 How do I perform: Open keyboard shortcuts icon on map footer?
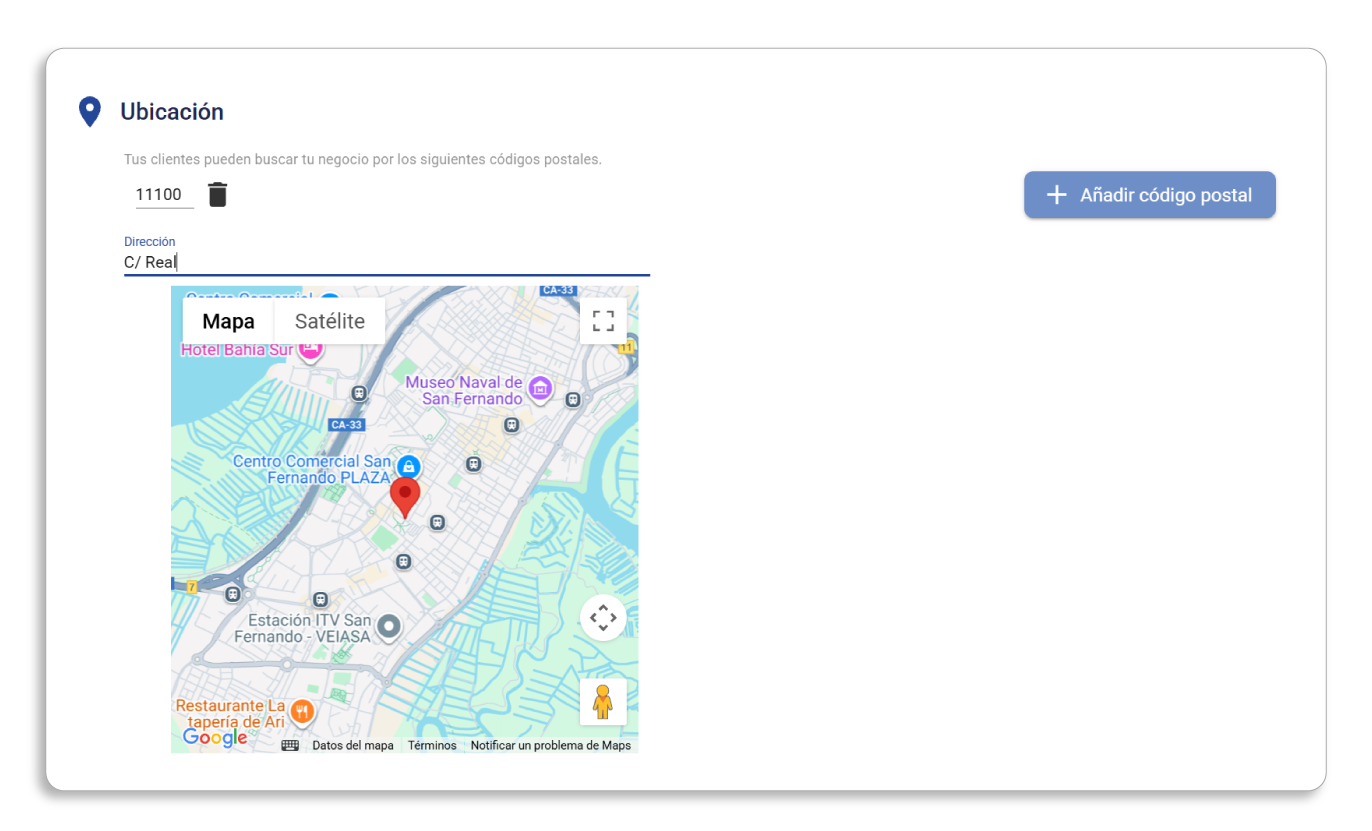(x=290, y=746)
